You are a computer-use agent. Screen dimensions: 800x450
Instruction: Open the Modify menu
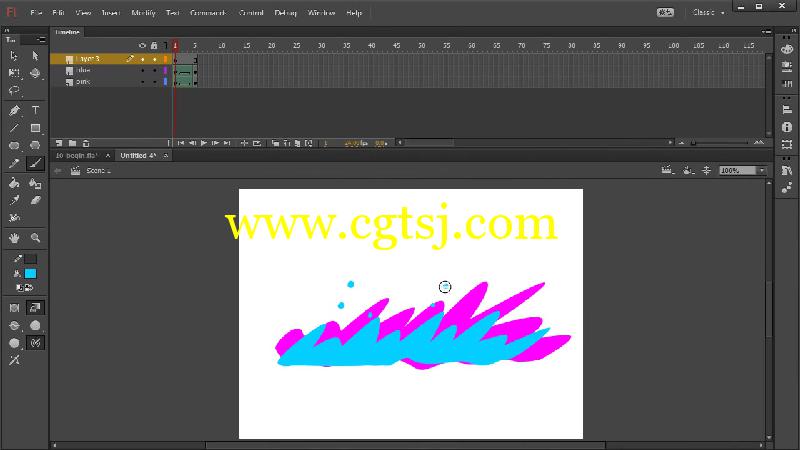[143, 13]
